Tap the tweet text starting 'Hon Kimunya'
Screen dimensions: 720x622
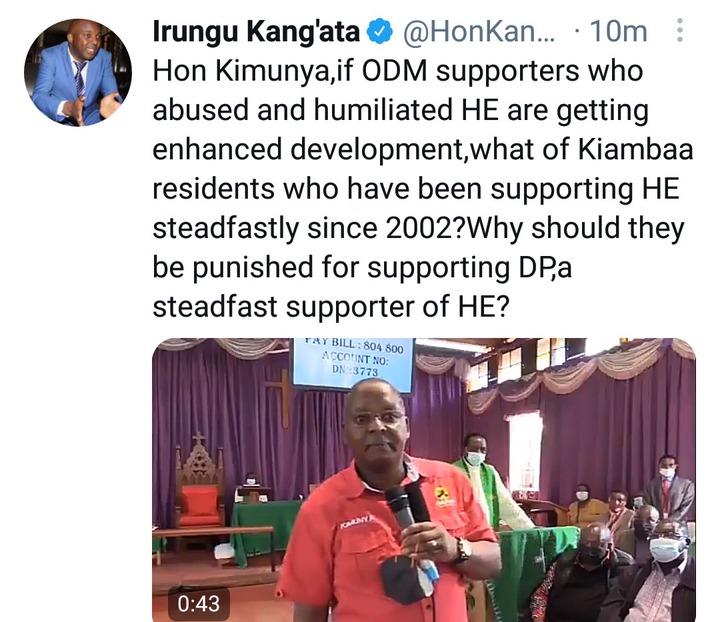[423, 188]
